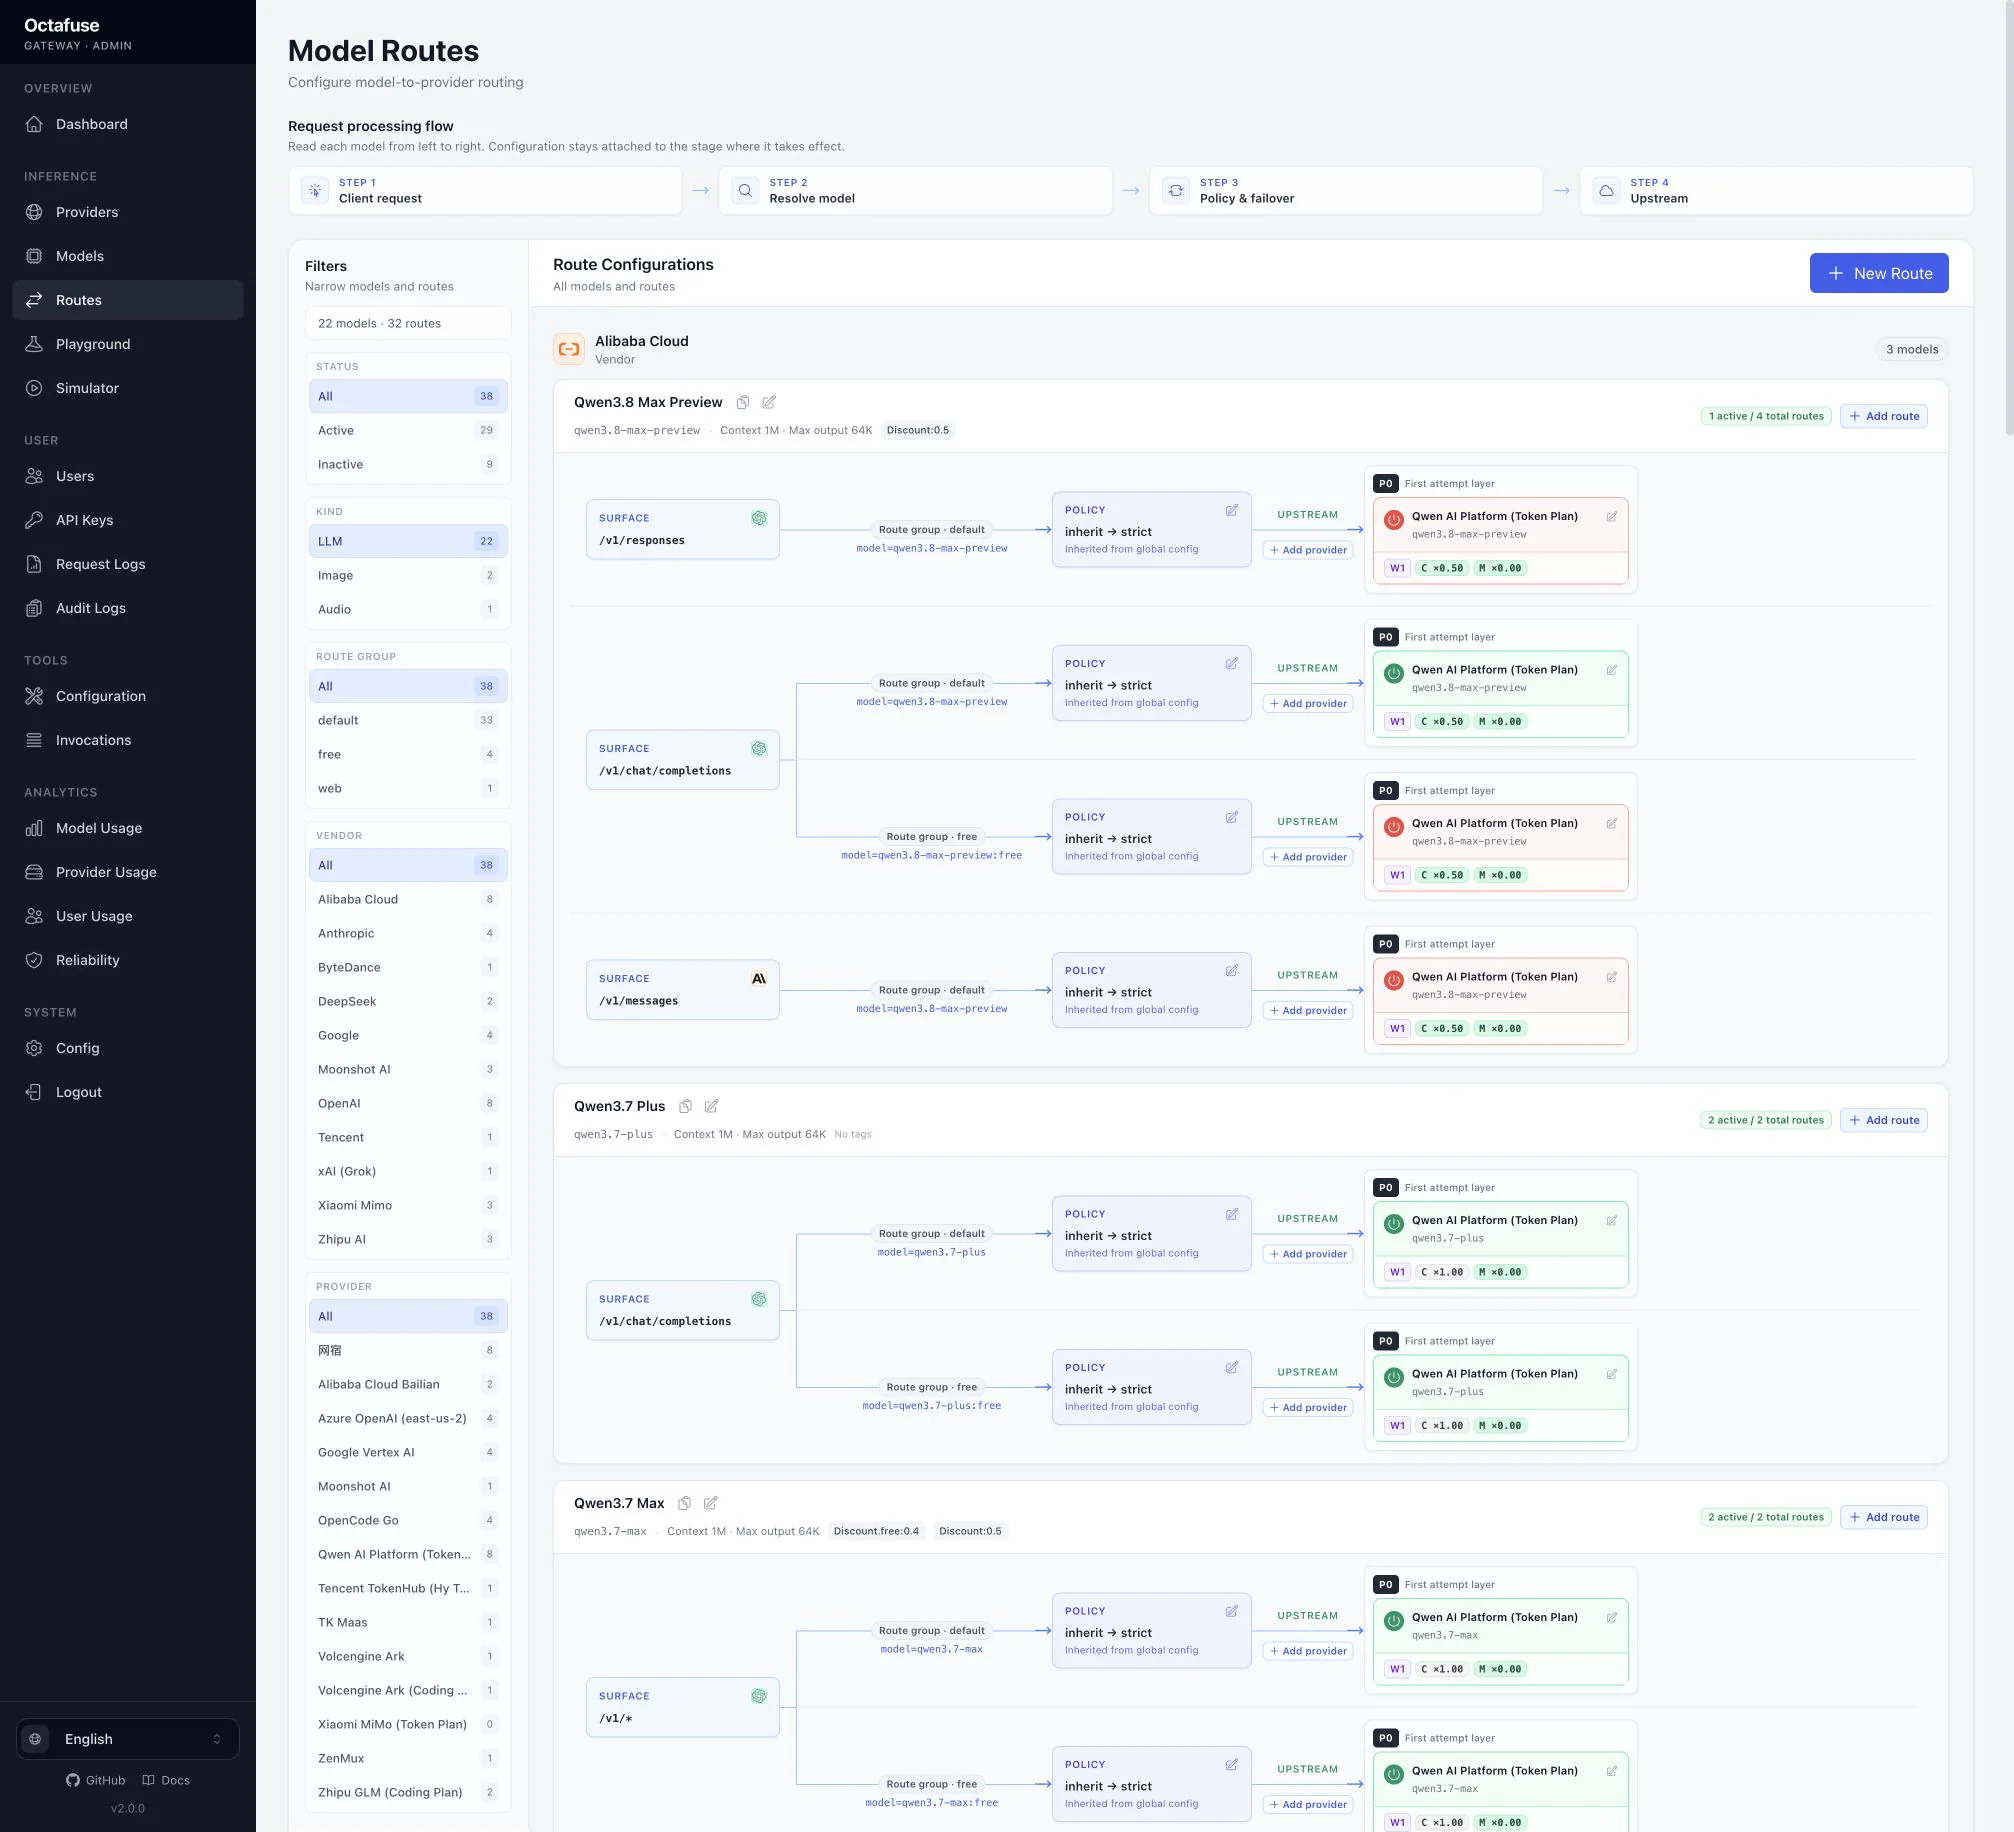Open the GitHub link
The image size is (2014, 1832).
(x=96, y=1780)
